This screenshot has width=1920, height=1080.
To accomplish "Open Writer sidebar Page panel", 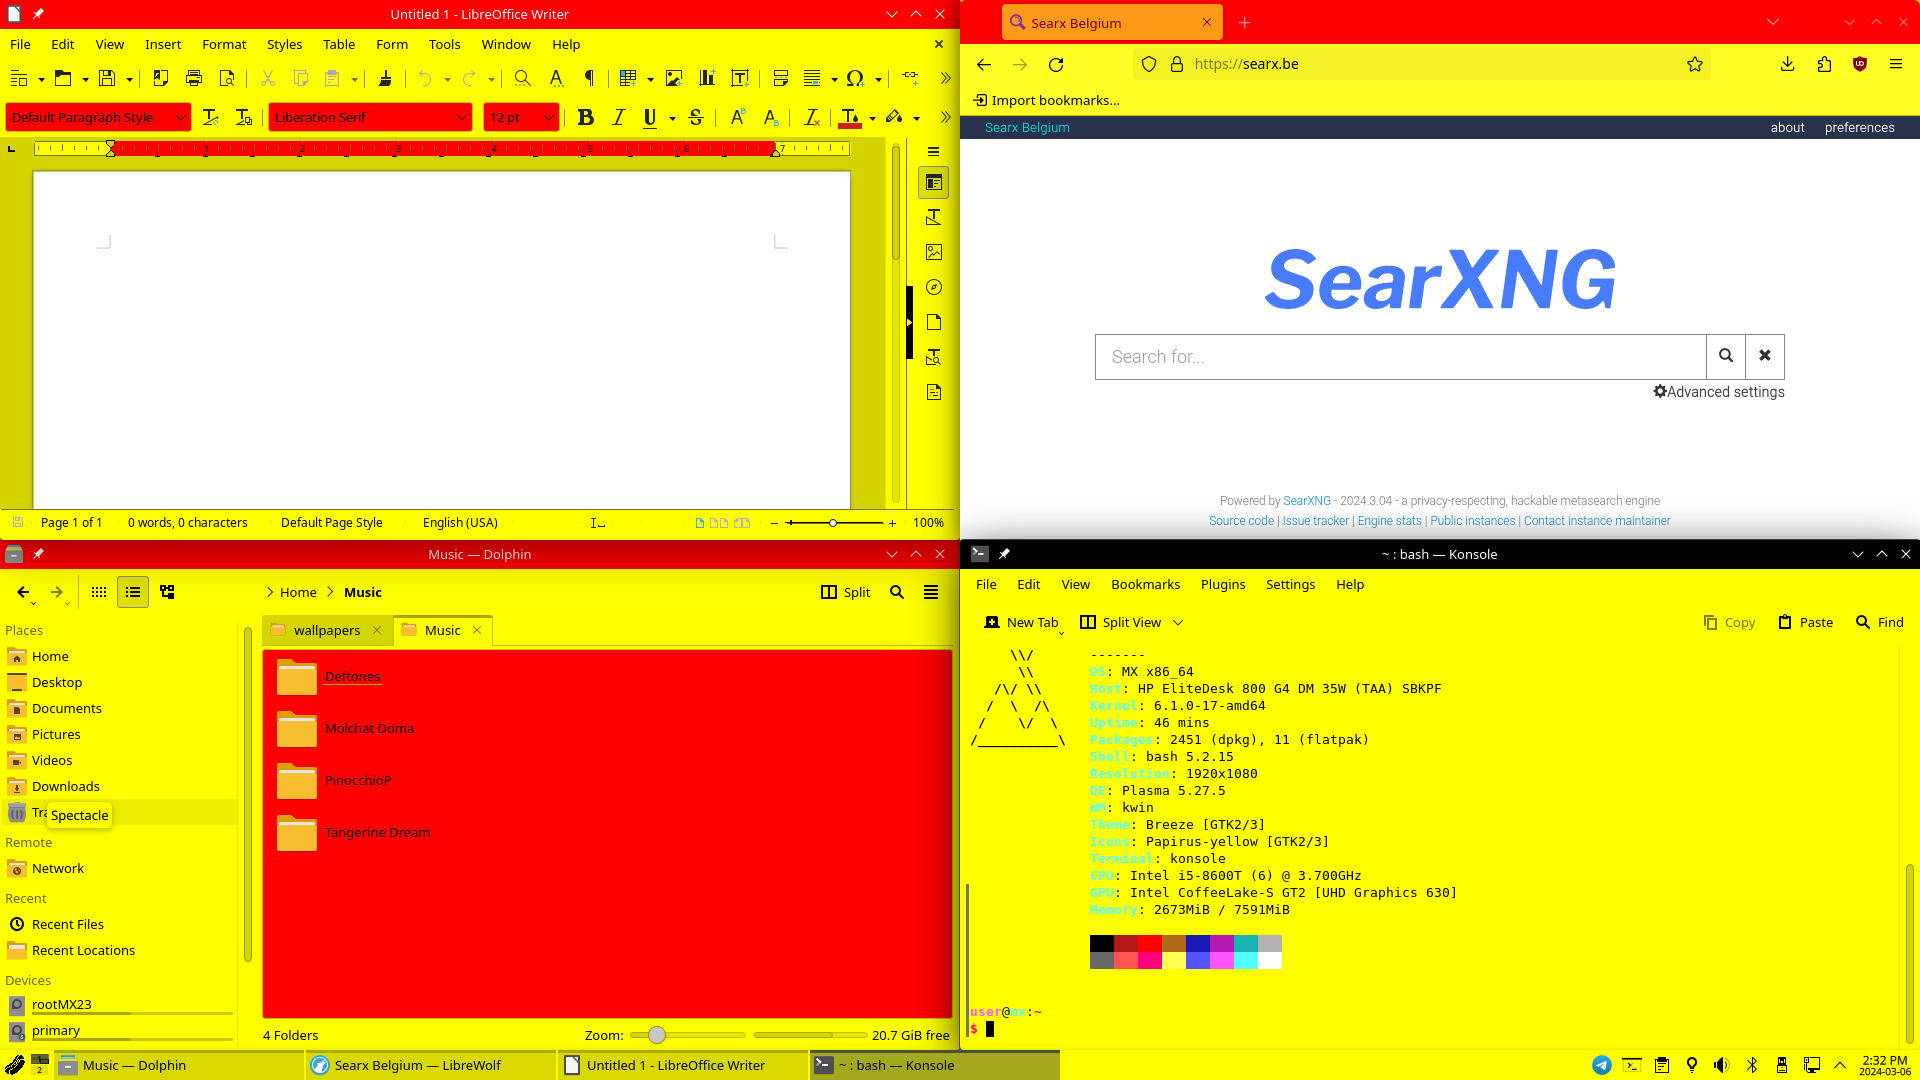I will tap(934, 322).
